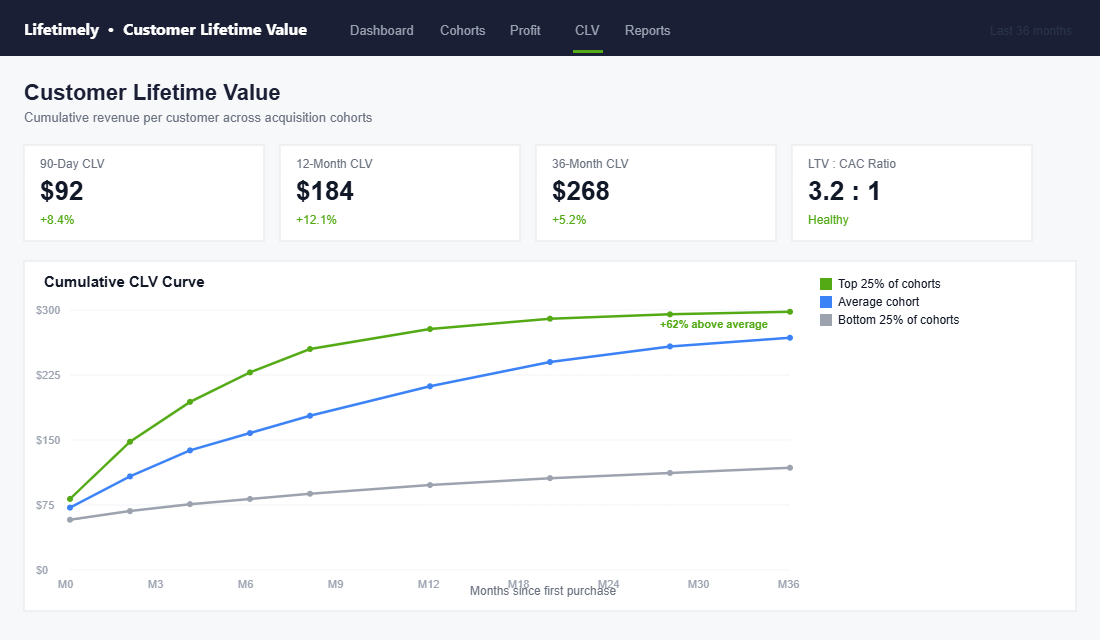Switch to the Dashboard tab

(x=381, y=30)
